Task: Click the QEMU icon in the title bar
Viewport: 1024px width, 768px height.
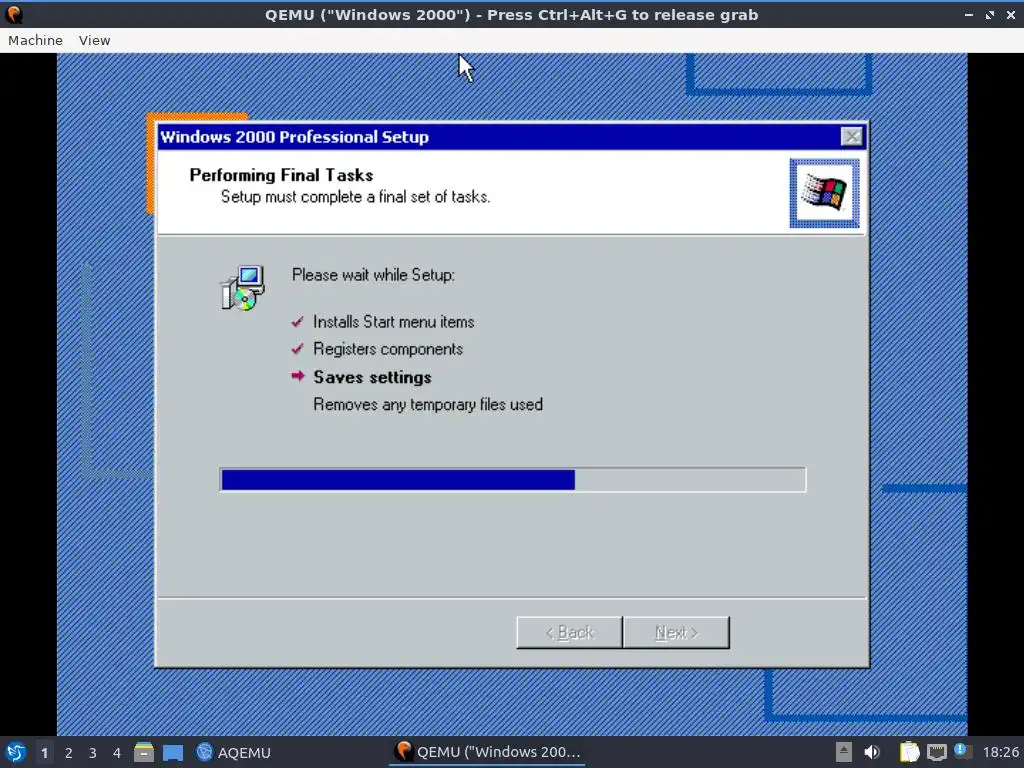Action: tap(14, 14)
